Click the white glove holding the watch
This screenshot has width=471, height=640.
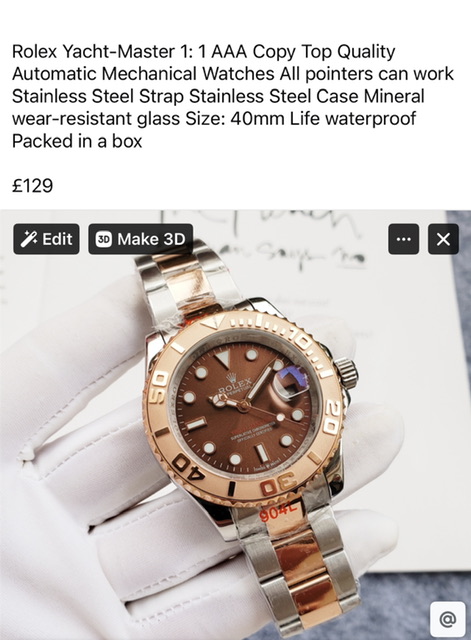click(x=82, y=469)
